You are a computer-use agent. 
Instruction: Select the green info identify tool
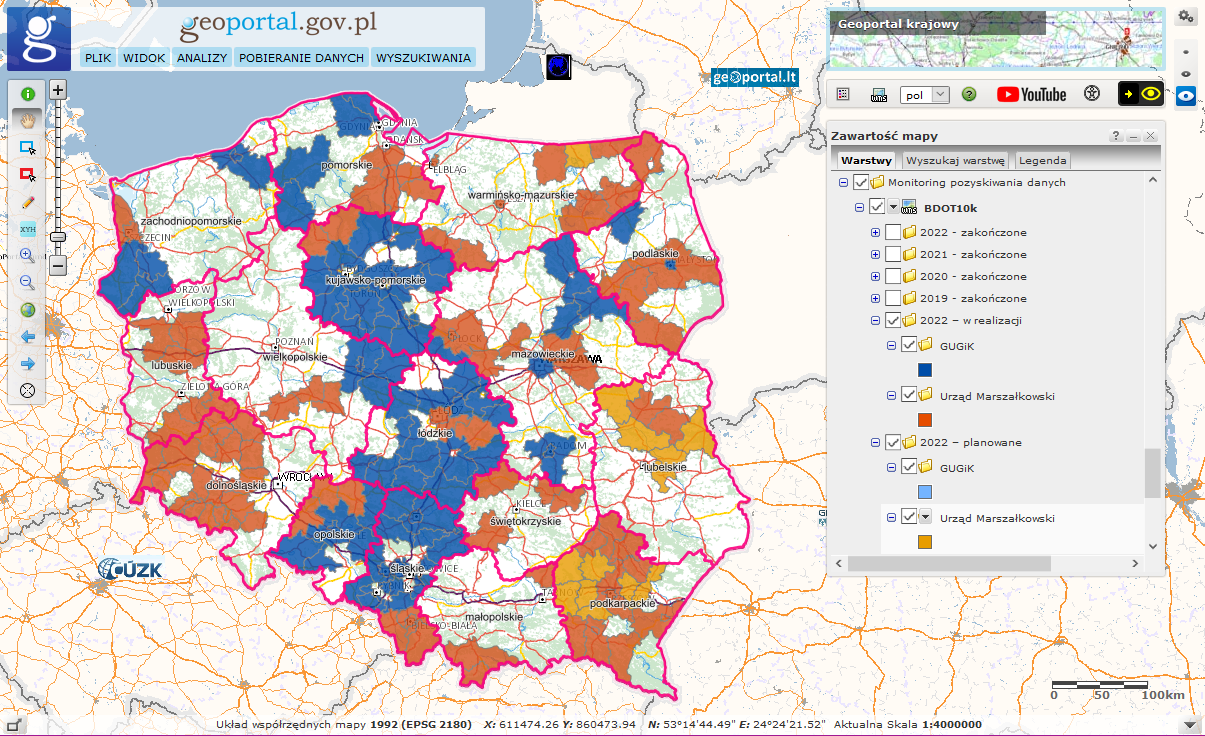tap(27, 94)
